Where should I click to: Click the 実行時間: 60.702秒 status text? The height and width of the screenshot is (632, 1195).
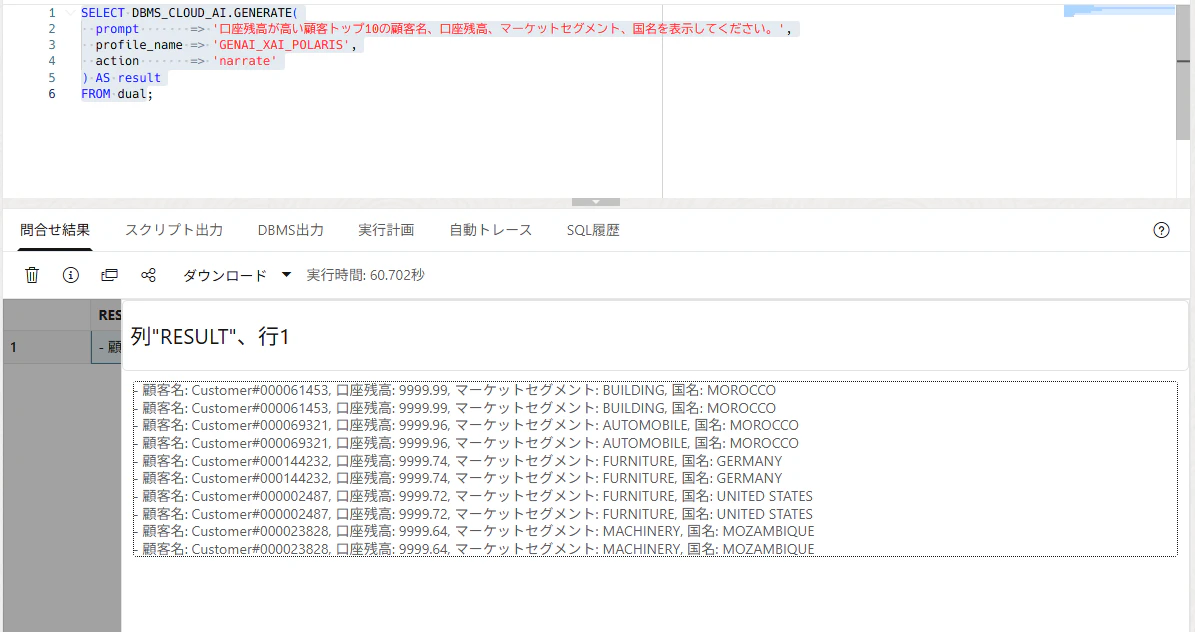point(365,275)
